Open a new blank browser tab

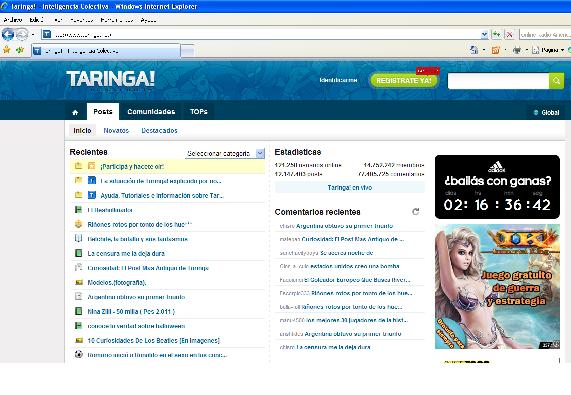(x=188, y=51)
